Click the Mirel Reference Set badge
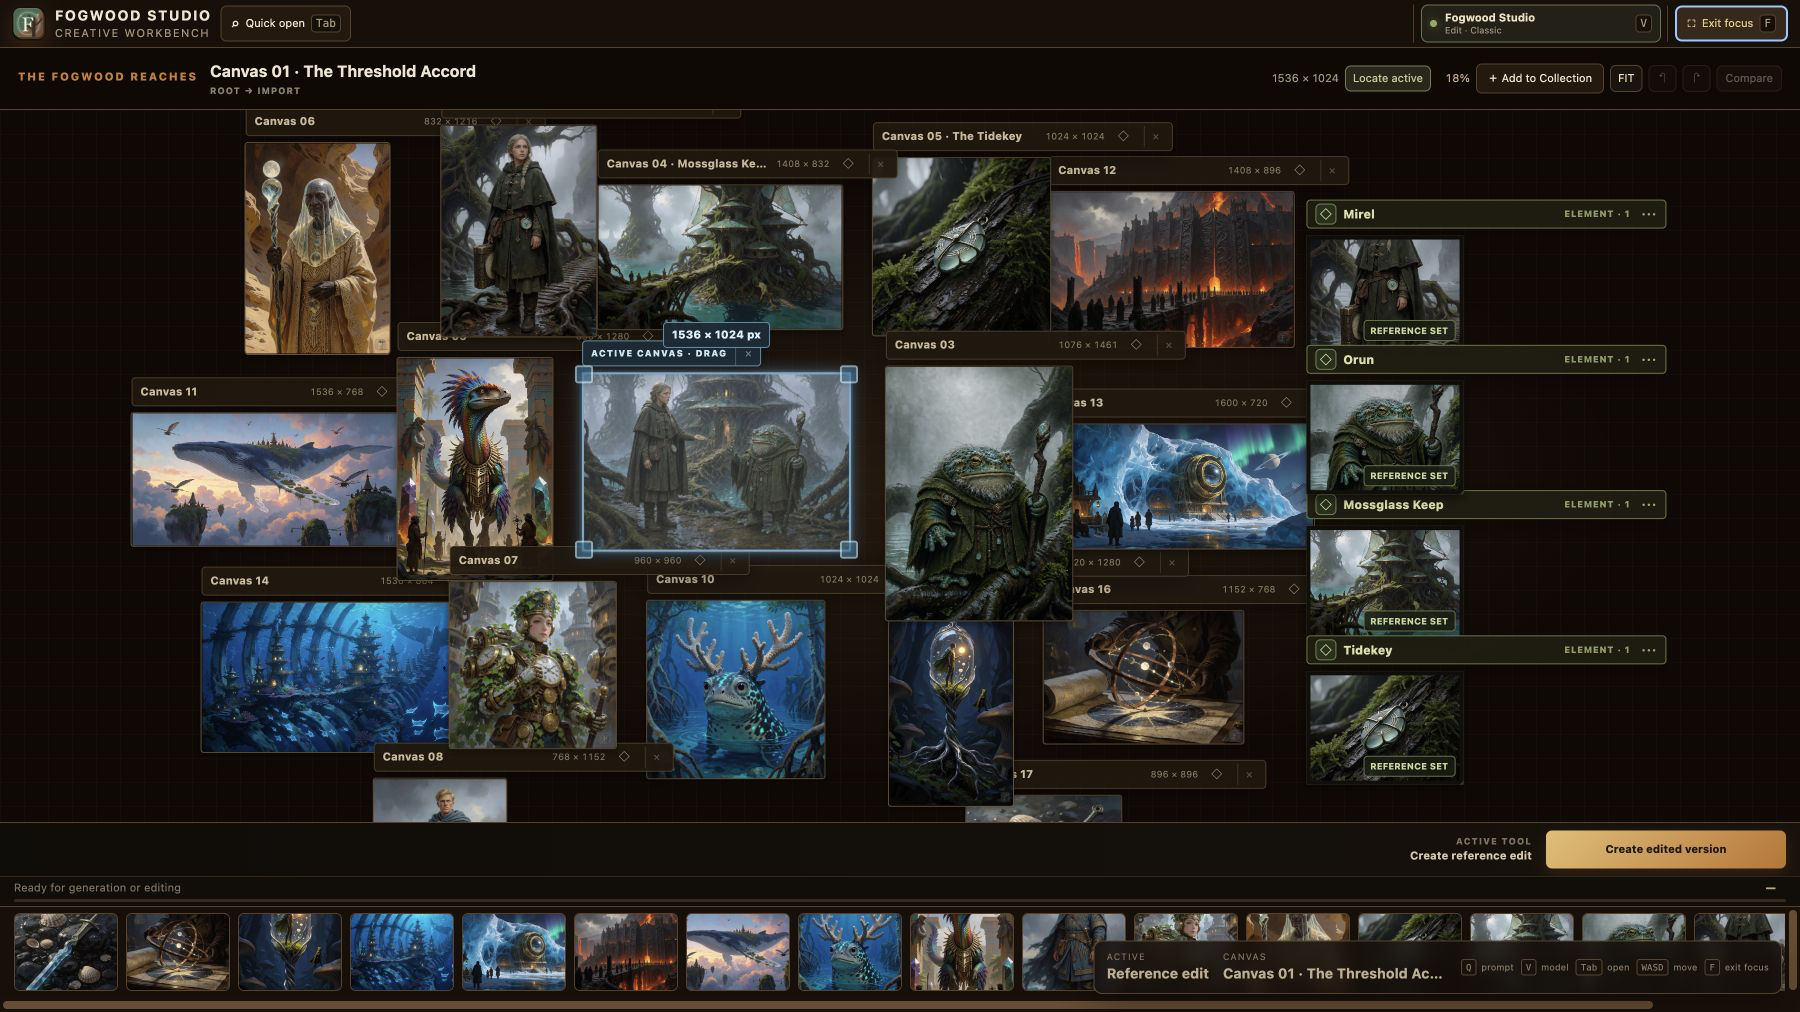This screenshot has width=1800, height=1012. (1409, 331)
